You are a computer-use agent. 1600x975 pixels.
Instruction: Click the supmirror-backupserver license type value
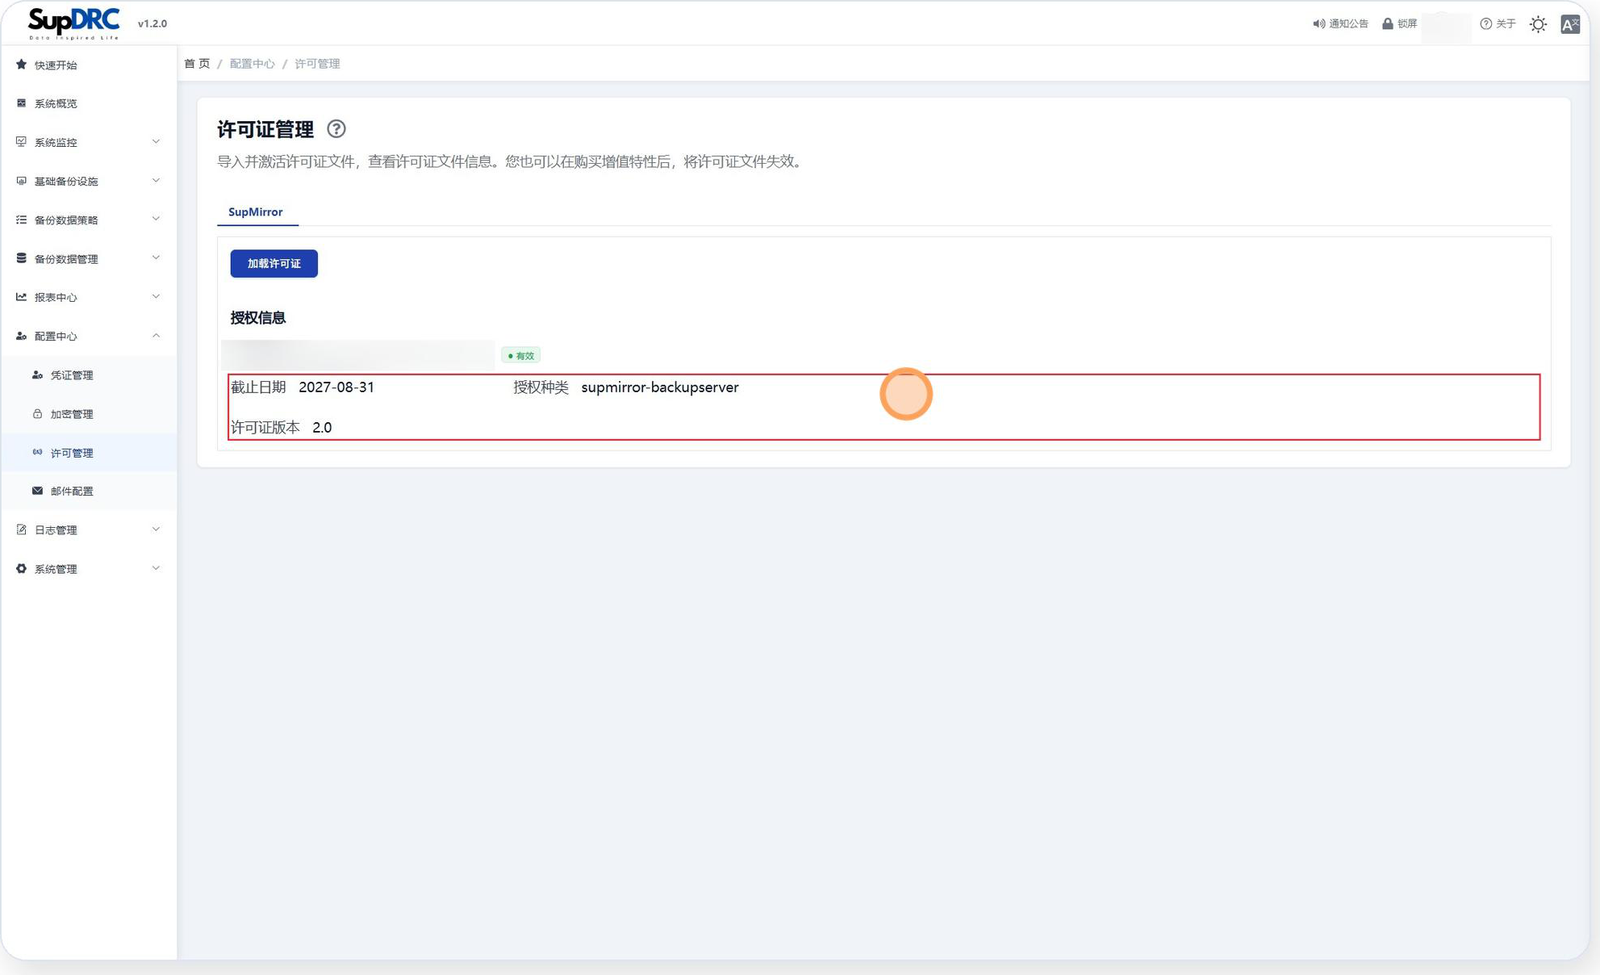(660, 388)
